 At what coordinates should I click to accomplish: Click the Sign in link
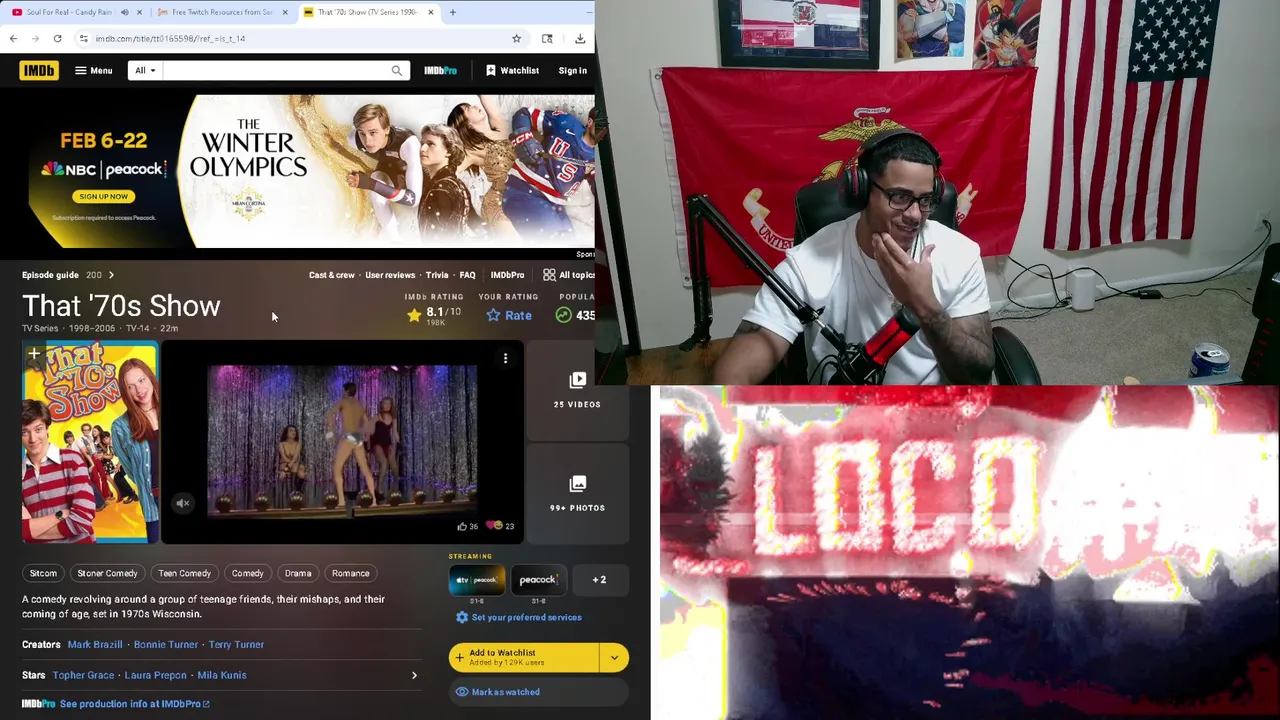click(572, 70)
